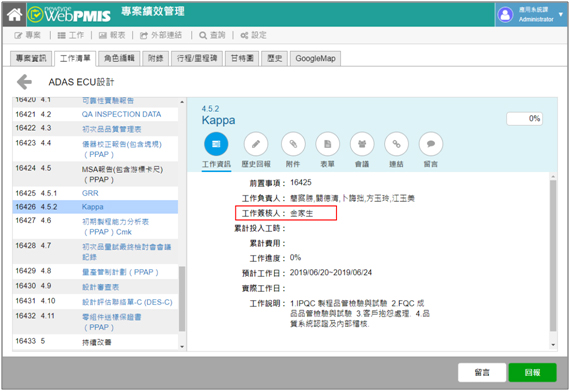
Task: Click the task list scroll up arrow
Action: click(182, 102)
